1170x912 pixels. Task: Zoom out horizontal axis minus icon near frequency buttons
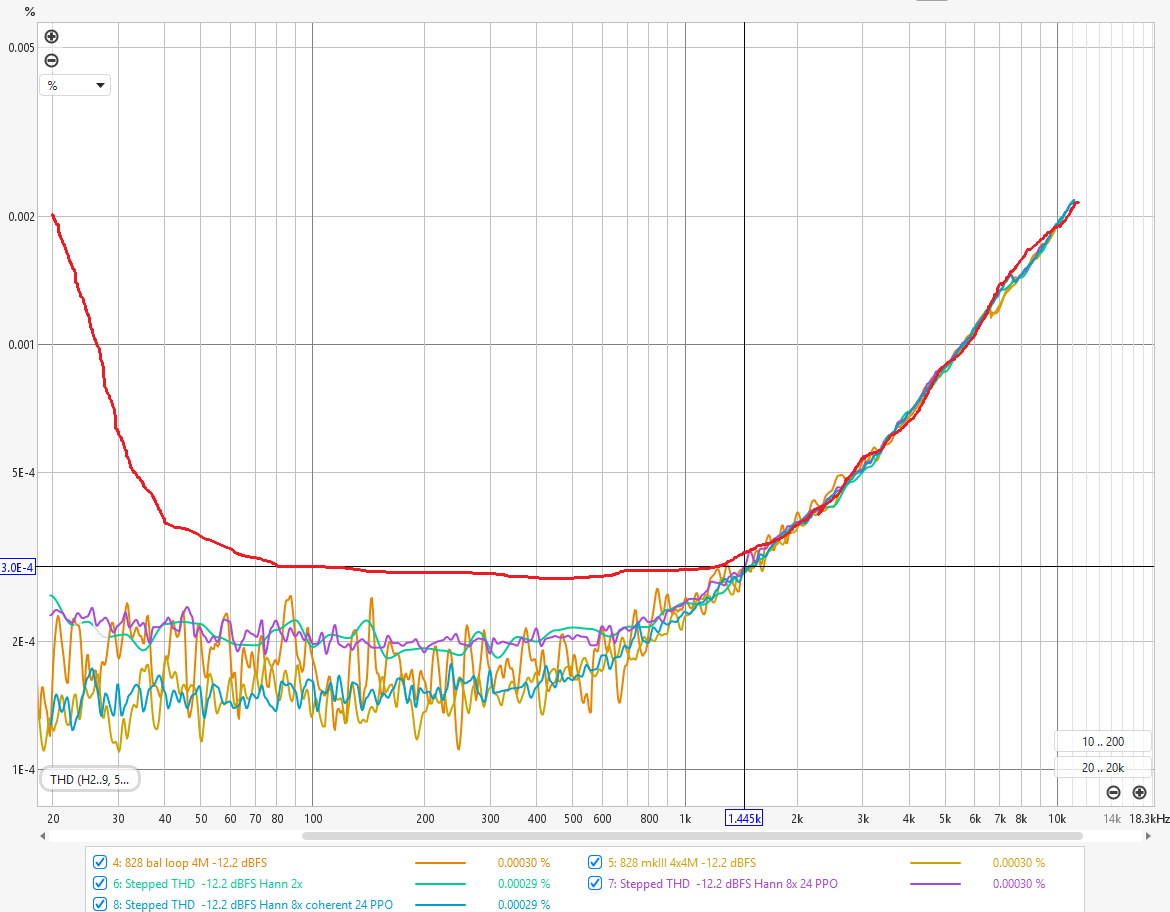(1113, 793)
